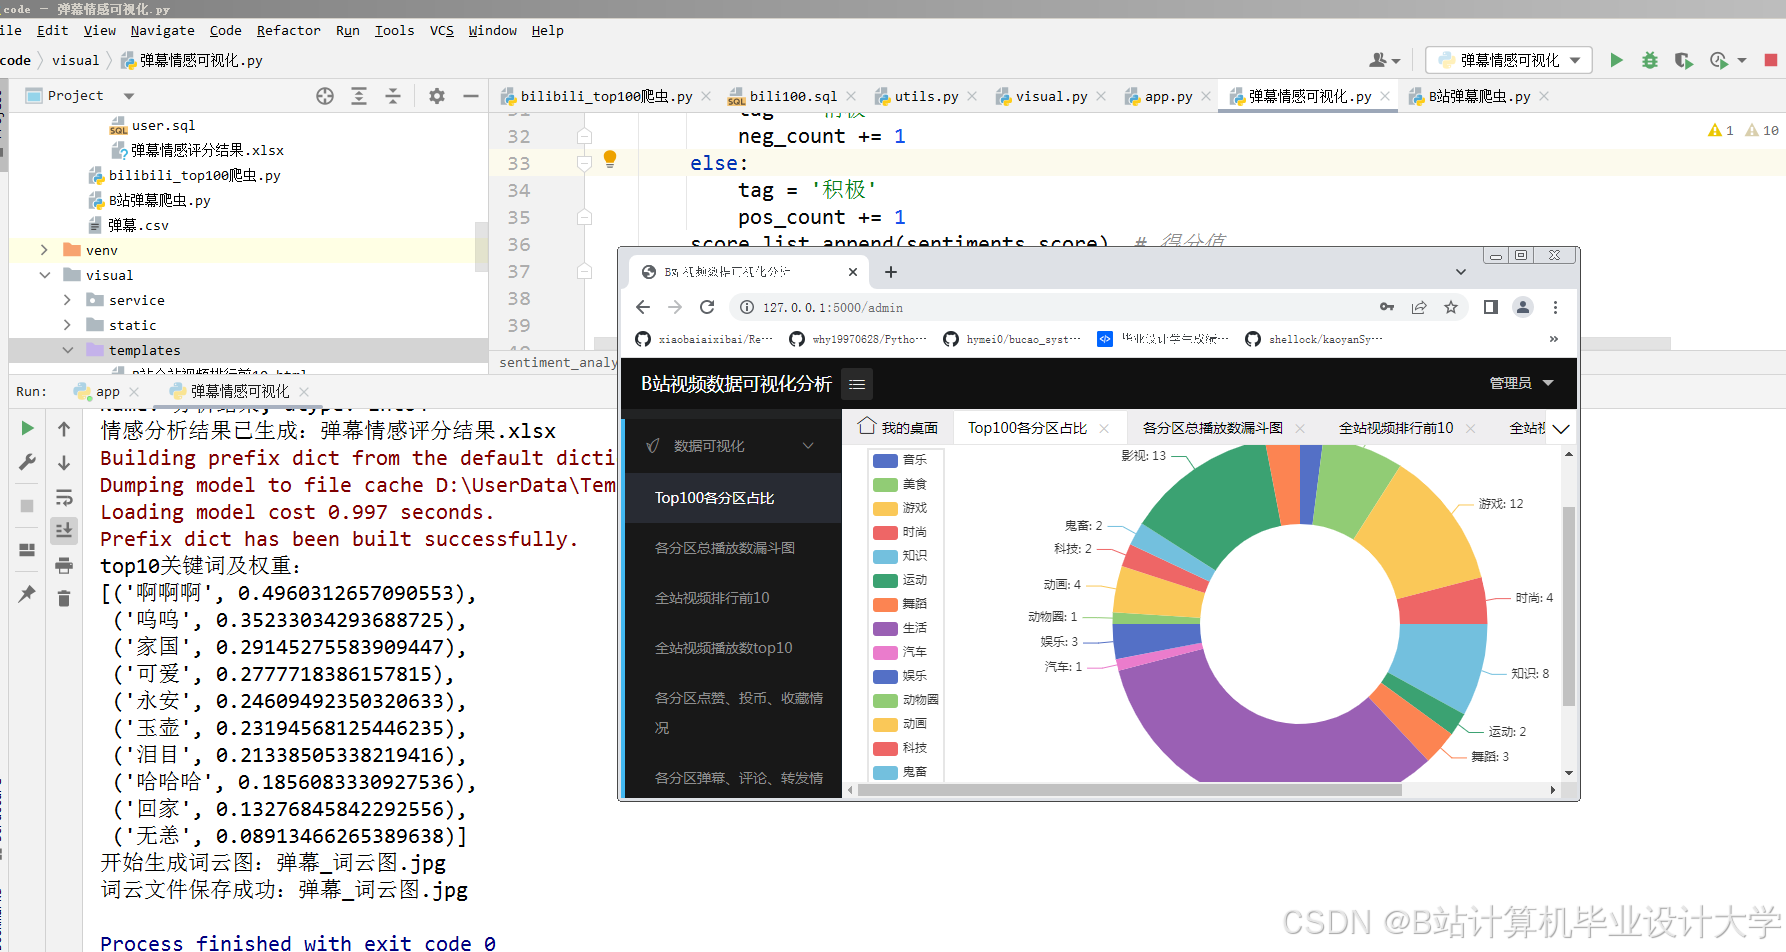
Task: Toggle 音乐 series in chart legend
Action: click(x=900, y=460)
